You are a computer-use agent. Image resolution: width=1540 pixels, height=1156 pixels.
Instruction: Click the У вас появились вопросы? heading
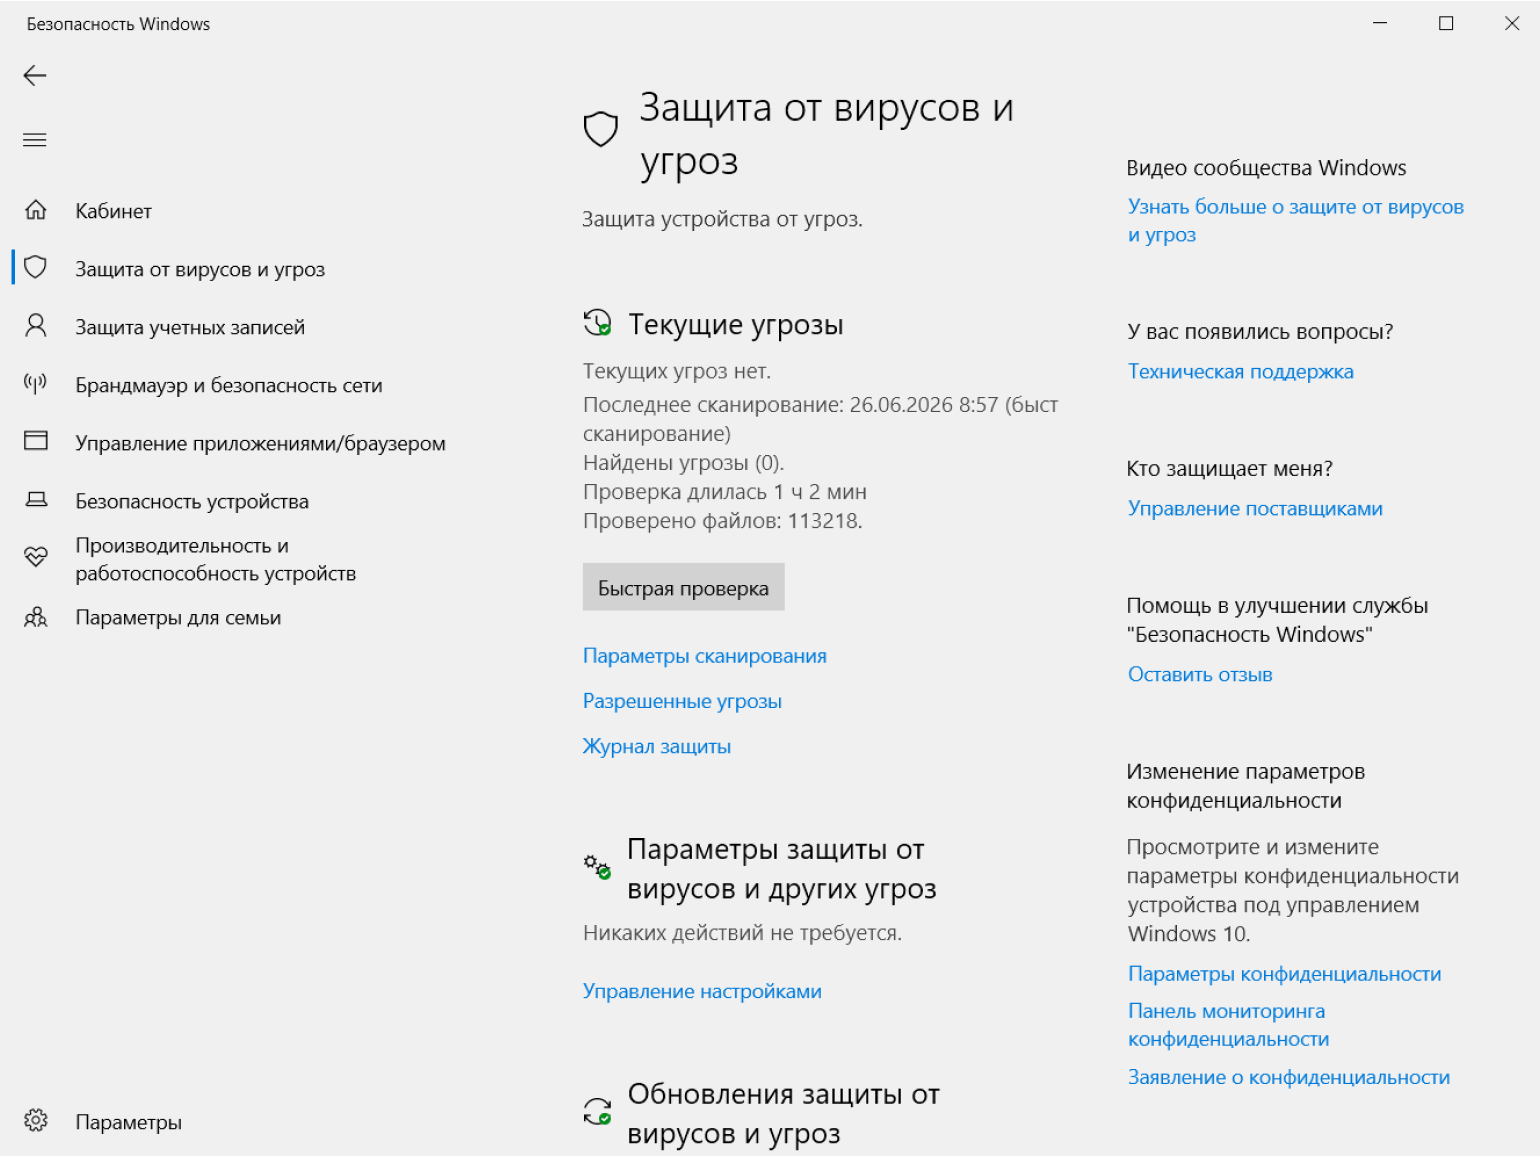1260,331
